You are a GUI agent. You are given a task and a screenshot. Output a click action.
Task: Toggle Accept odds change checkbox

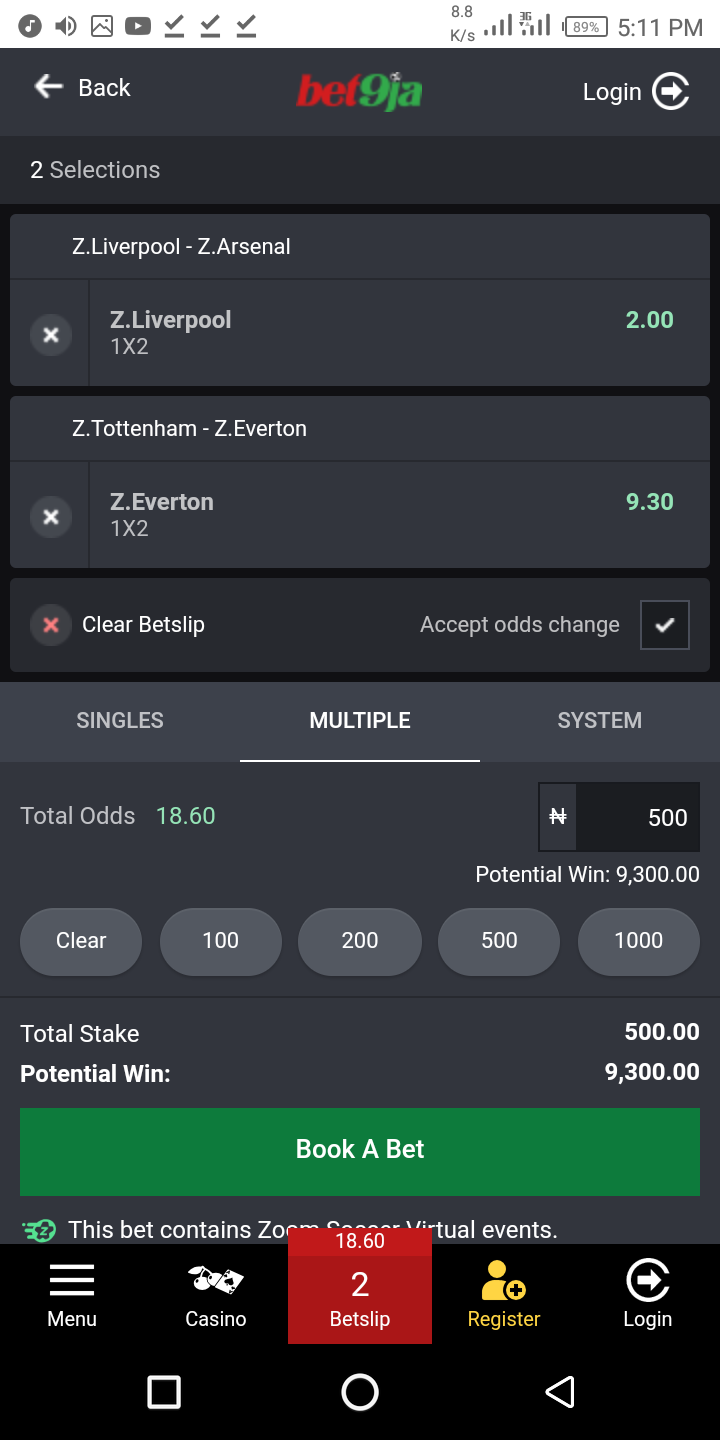665,625
